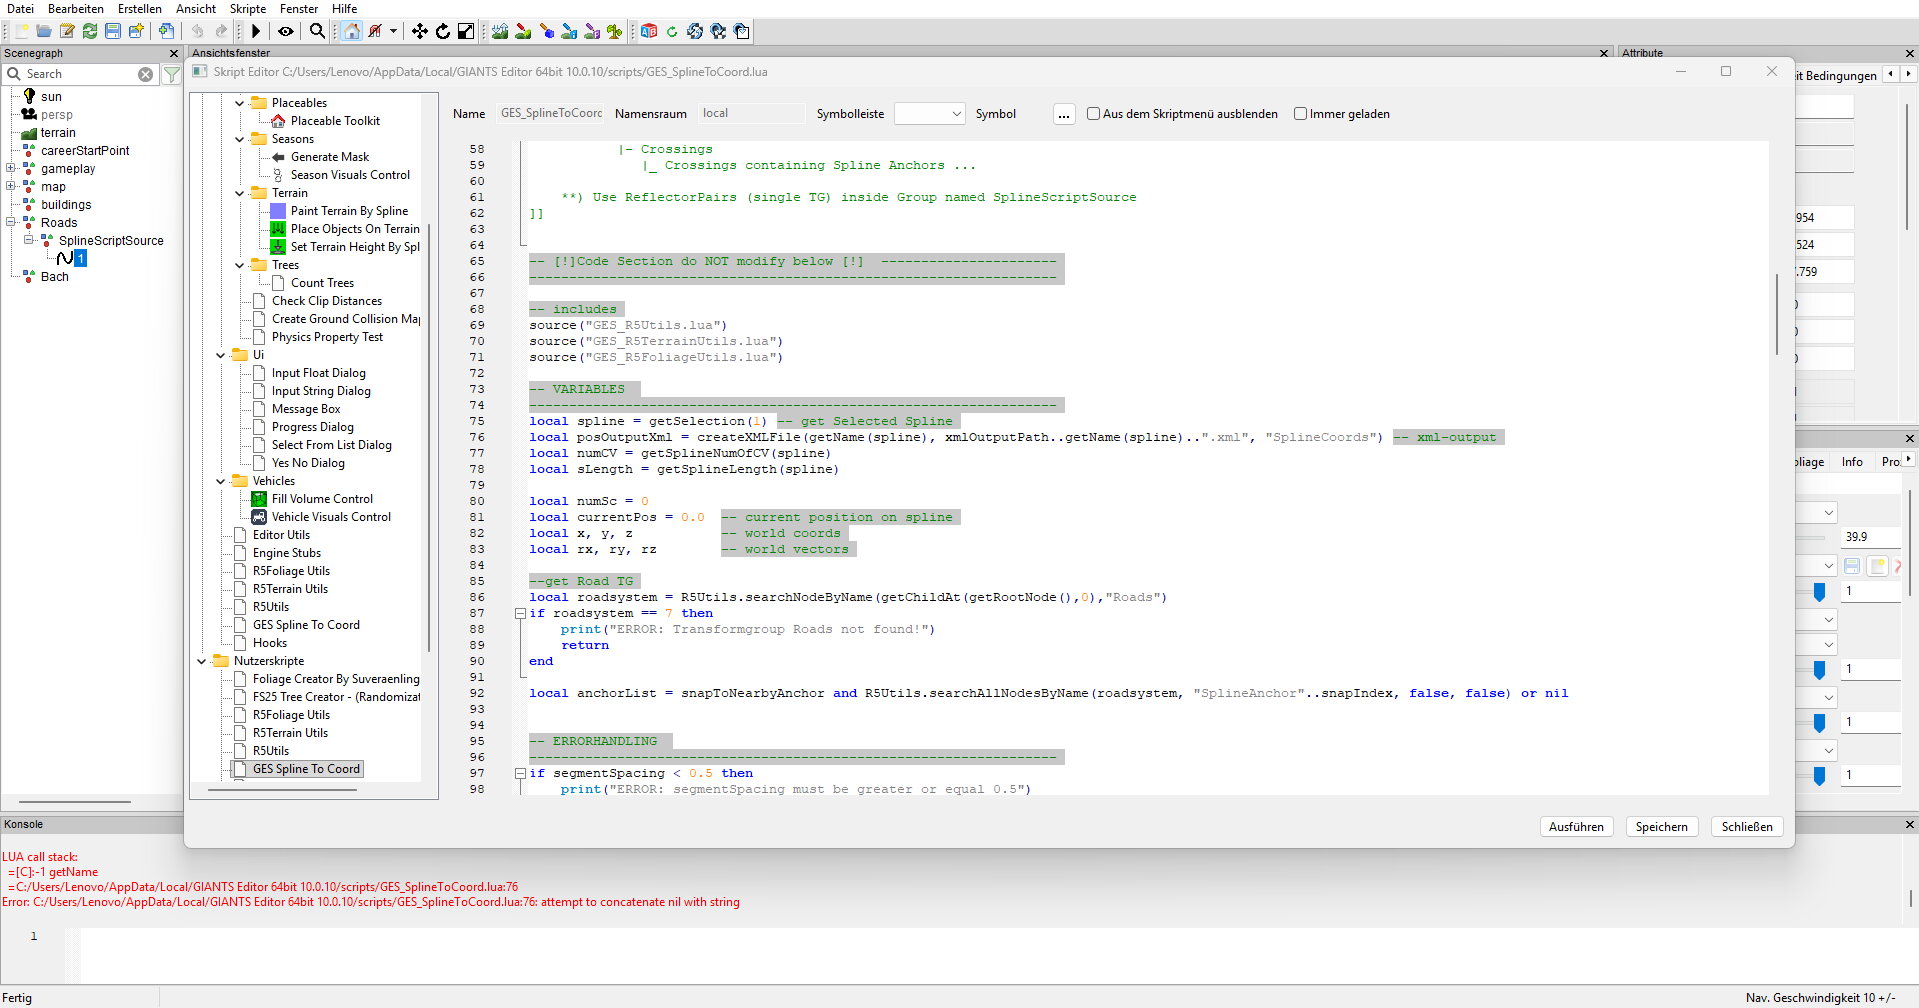Click the script Name input field
The height and width of the screenshot is (1008, 1919).
coord(550,114)
